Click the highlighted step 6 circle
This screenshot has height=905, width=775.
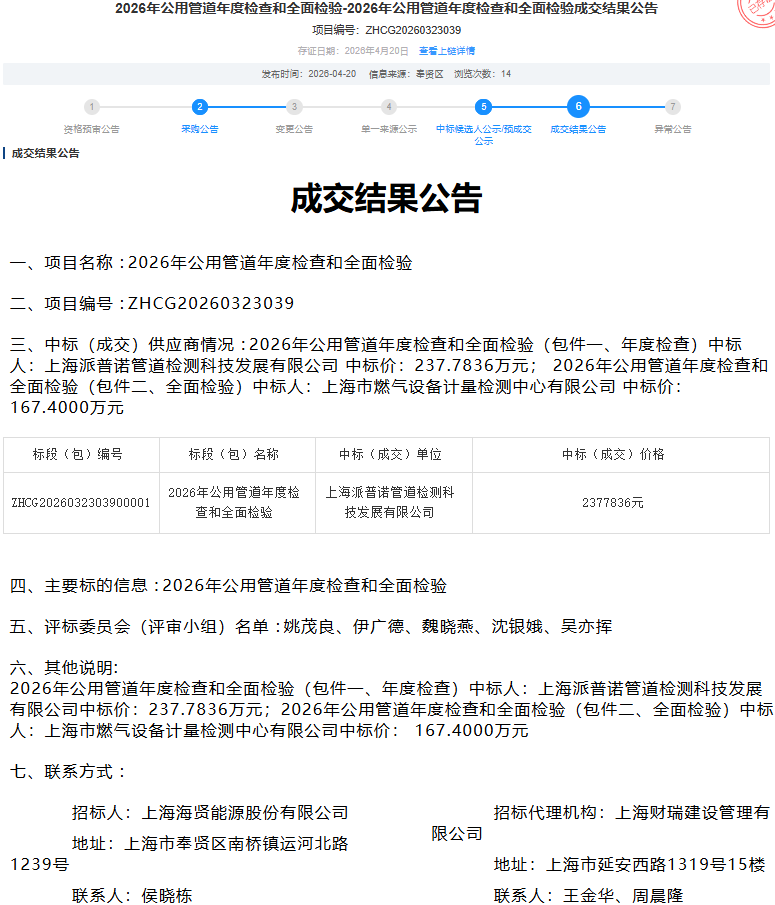click(x=578, y=107)
